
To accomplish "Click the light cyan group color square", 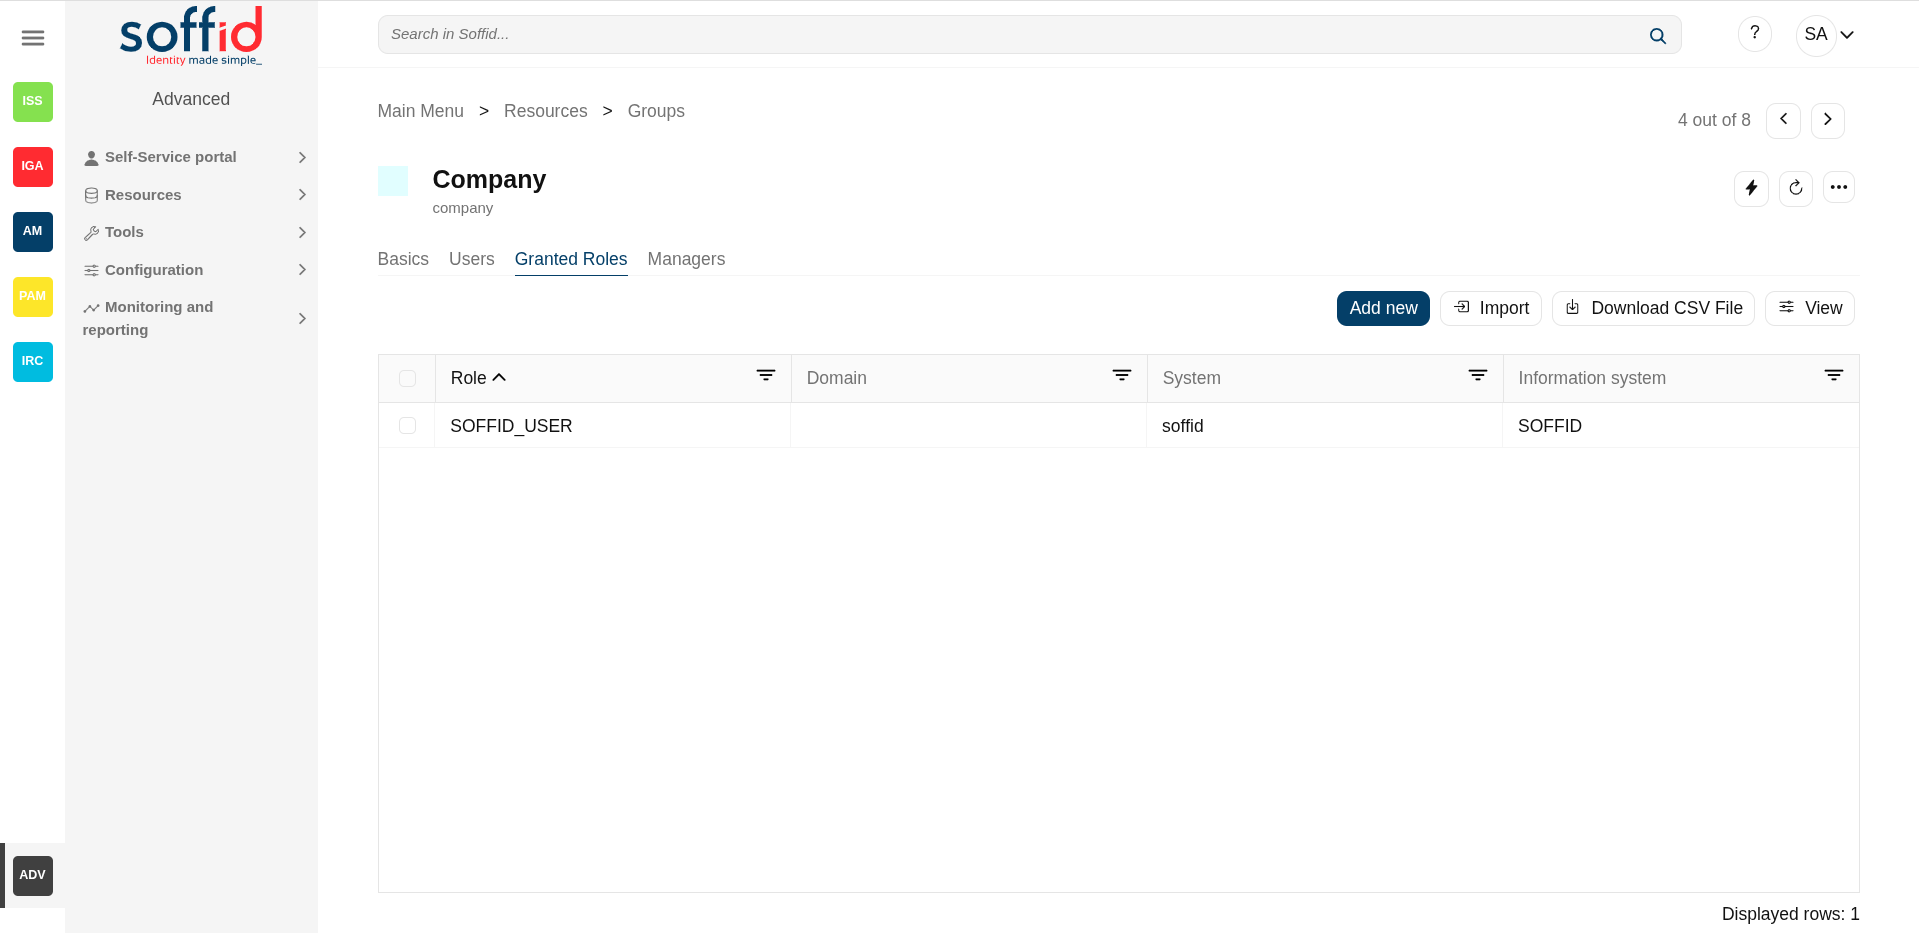I will (393, 181).
